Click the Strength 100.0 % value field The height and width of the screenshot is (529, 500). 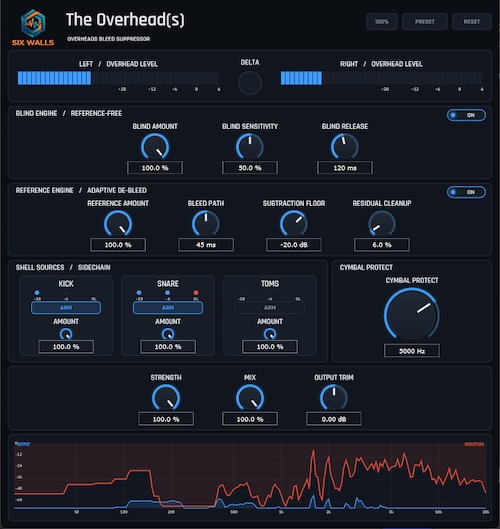[x=166, y=419]
